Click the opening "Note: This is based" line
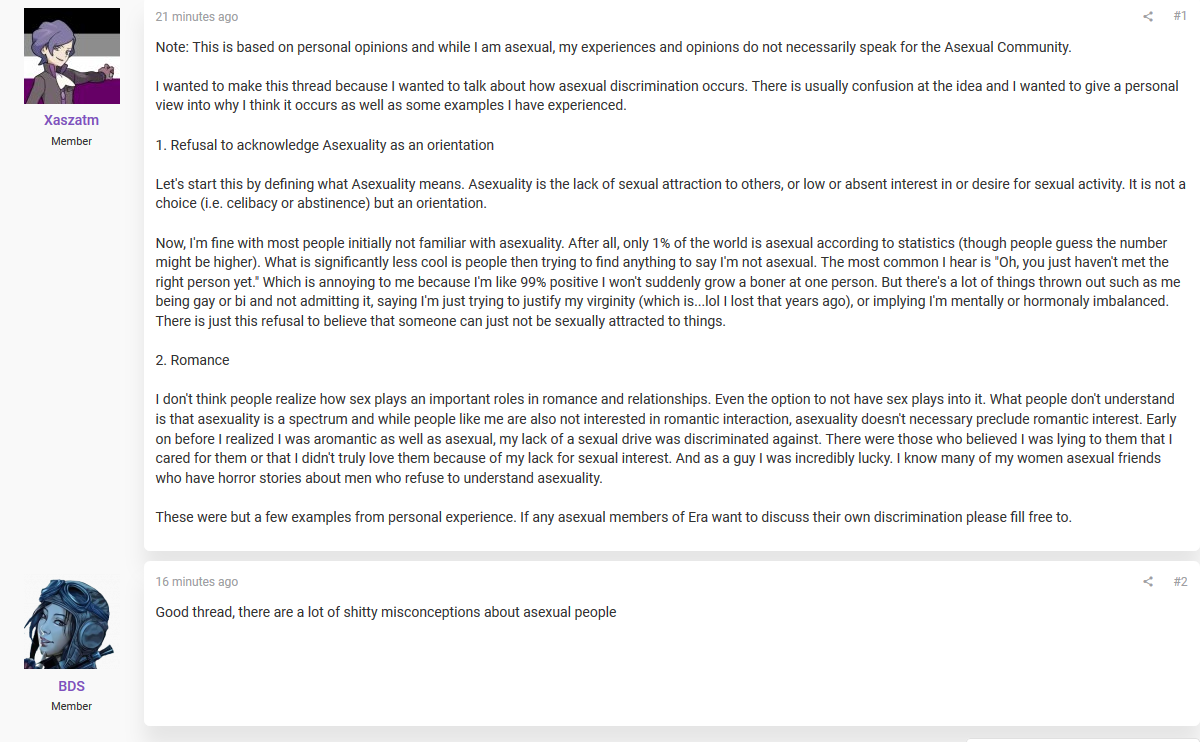Screen dimensions: 1200x742 pyautogui.click(x=613, y=47)
